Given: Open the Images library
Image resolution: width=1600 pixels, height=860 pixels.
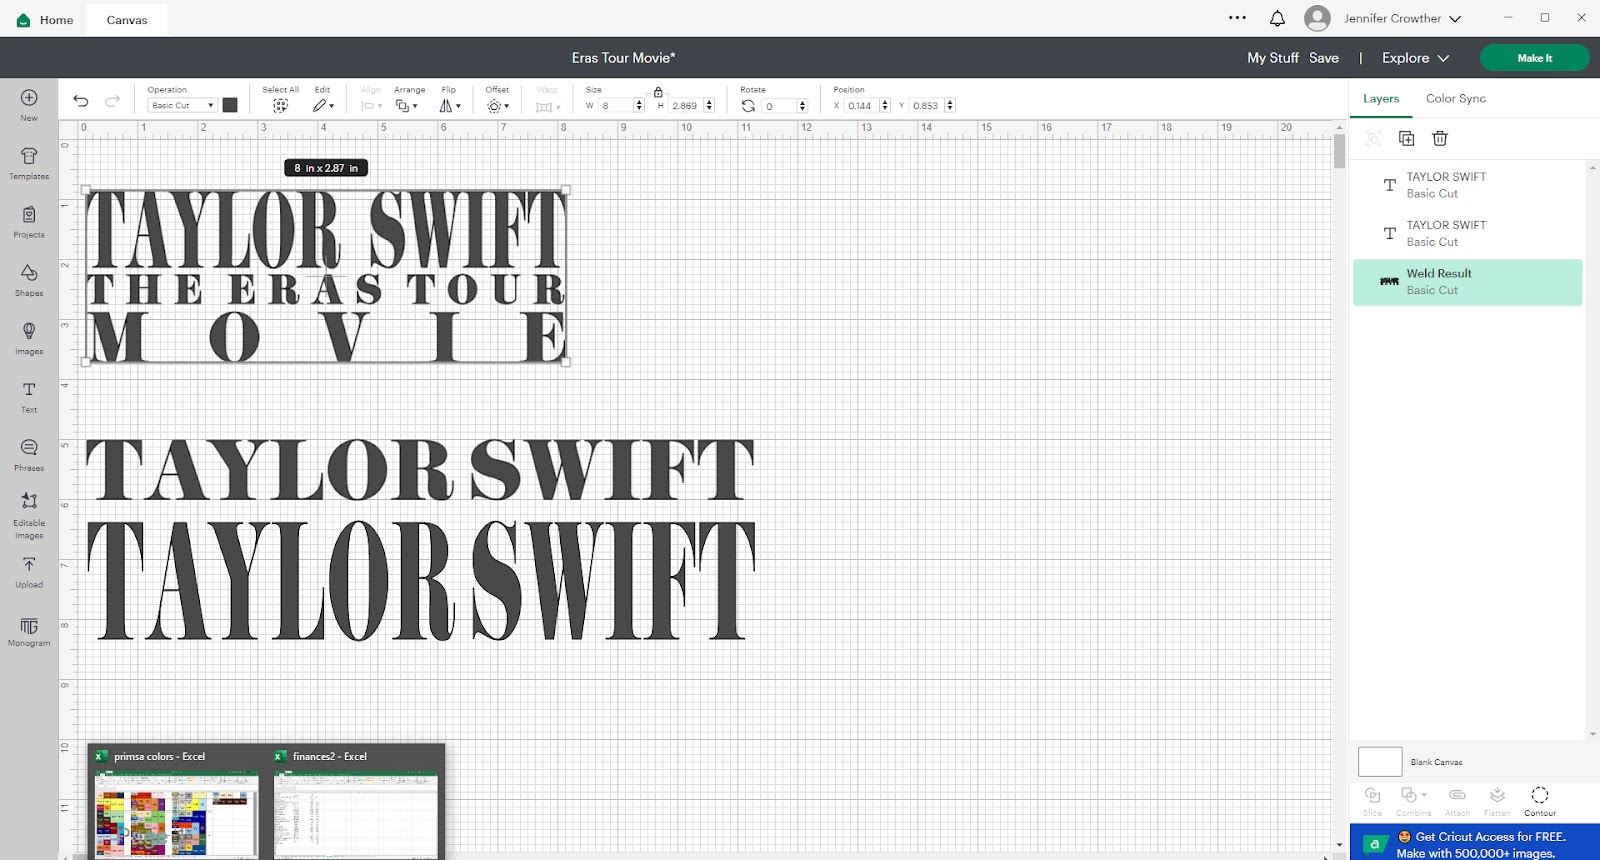Looking at the screenshot, I should tap(29, 331).
